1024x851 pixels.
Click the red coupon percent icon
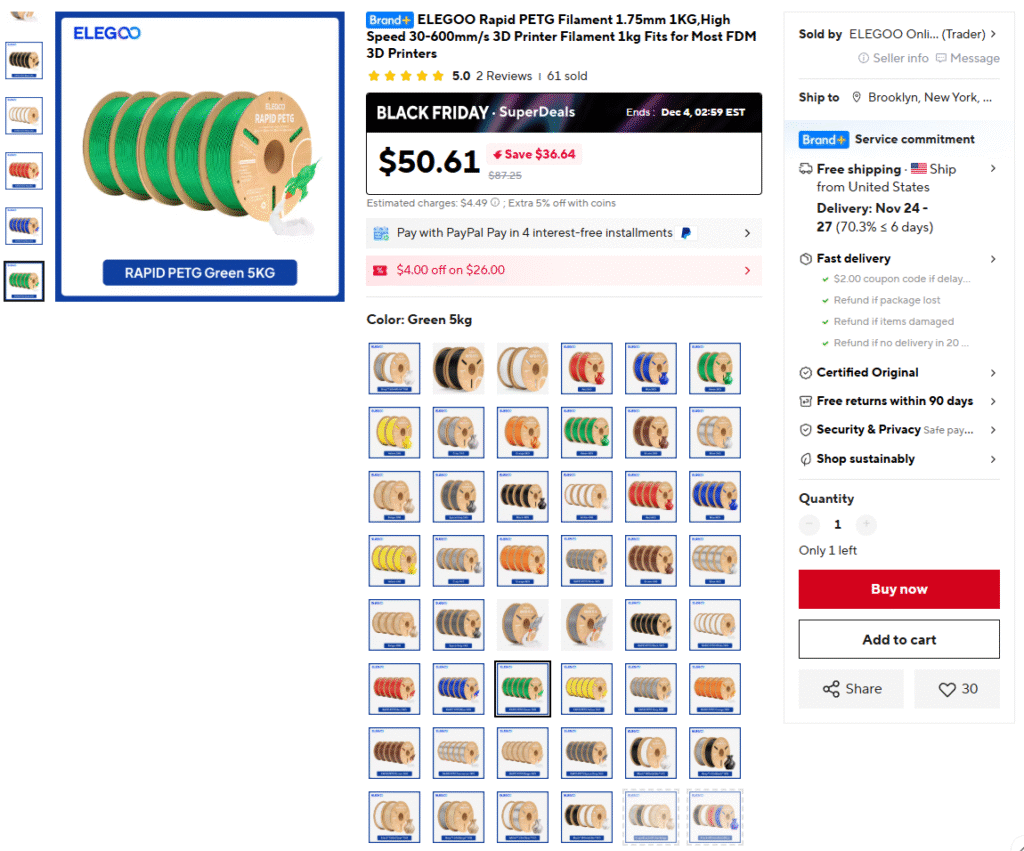tap(380, 270)
